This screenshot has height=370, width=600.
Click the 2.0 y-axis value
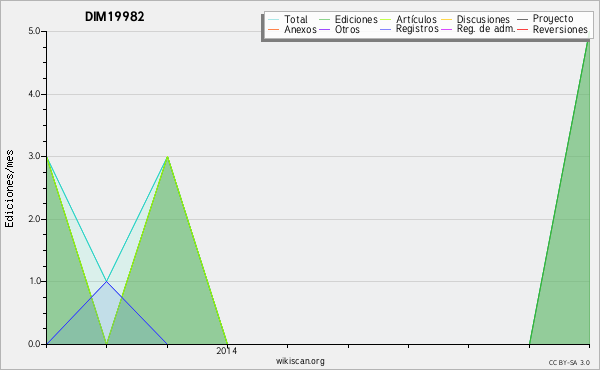click(x=34, y=219)
